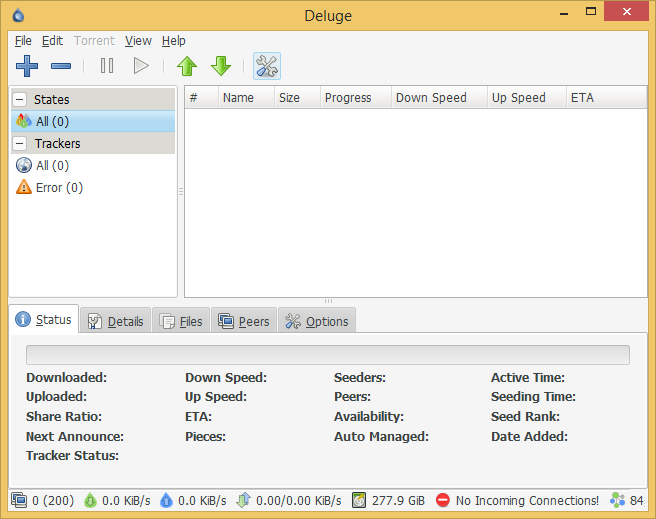Click the 0.00/0.00 KiB/s protocol traffic text

point(298,501)
